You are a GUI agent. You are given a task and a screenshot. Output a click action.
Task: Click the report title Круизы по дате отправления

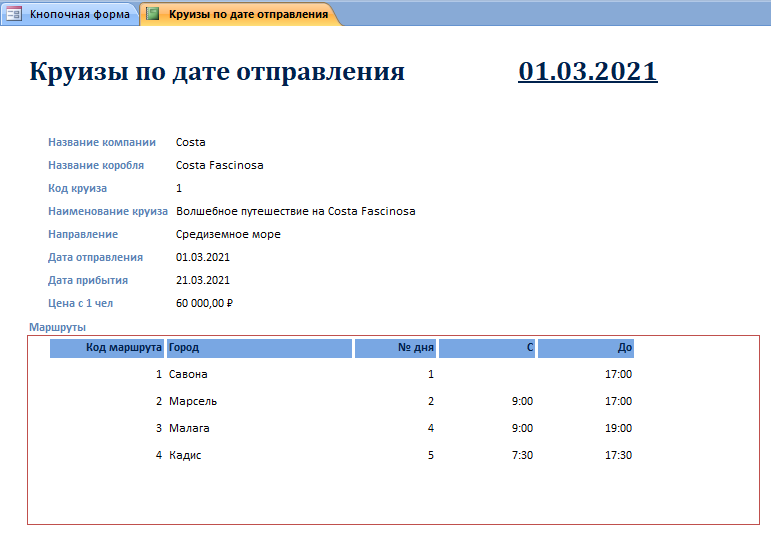217,71
